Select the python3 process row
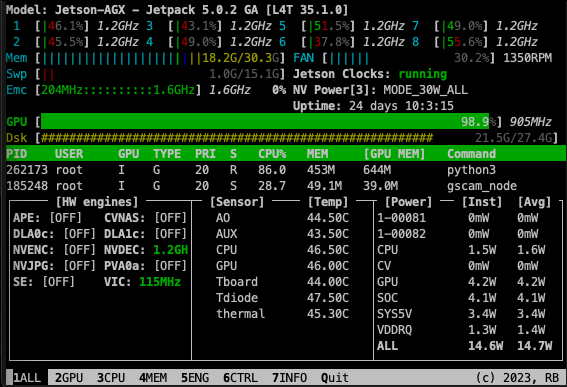The height and width of the screenshot is (387, 567). pyautogui.click(x=286, y=170)
